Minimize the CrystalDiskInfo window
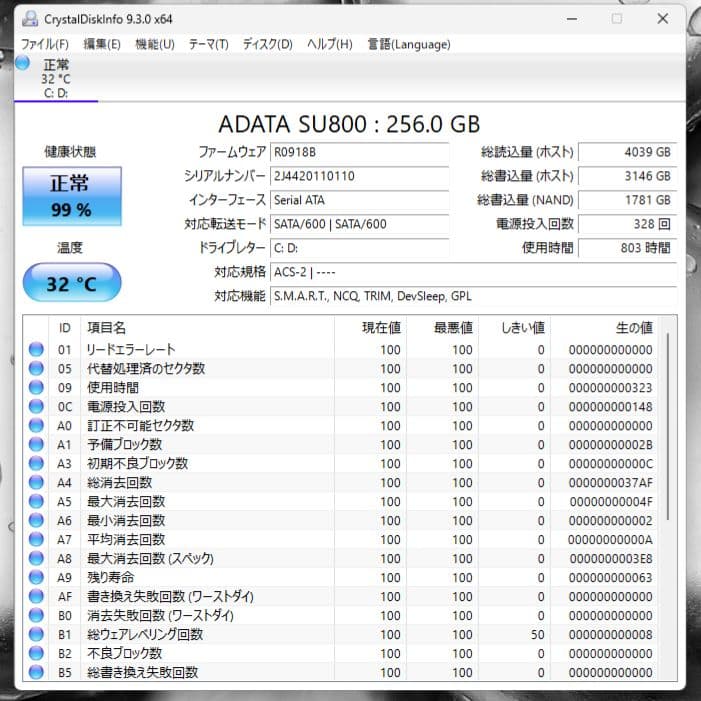The width and height of the screenshot is (701, 701). pos(572,19)
